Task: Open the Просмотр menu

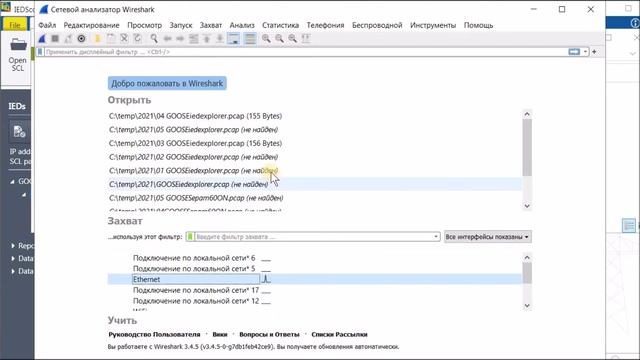Action: point(144,25)
